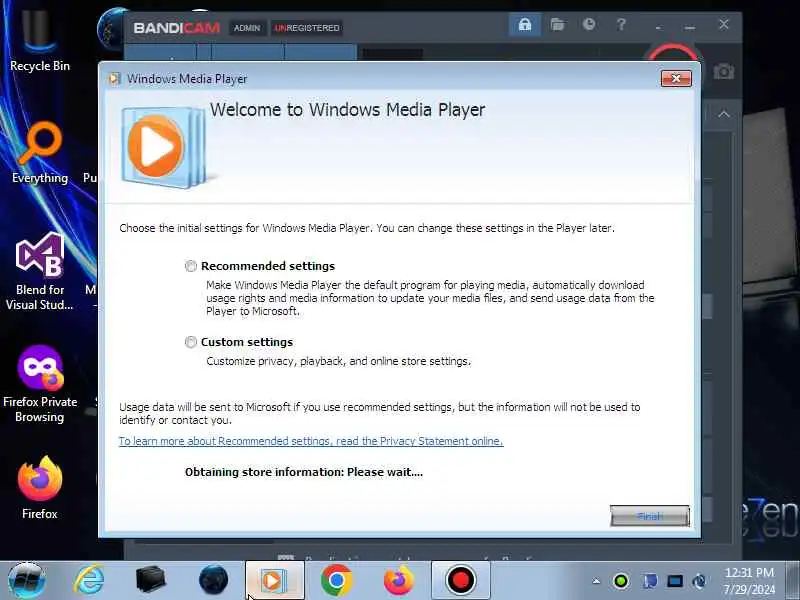The image size is (800, 600).
Task: Collapse the Bandicam panel with chevron arrow
Action: pos(723,114)
